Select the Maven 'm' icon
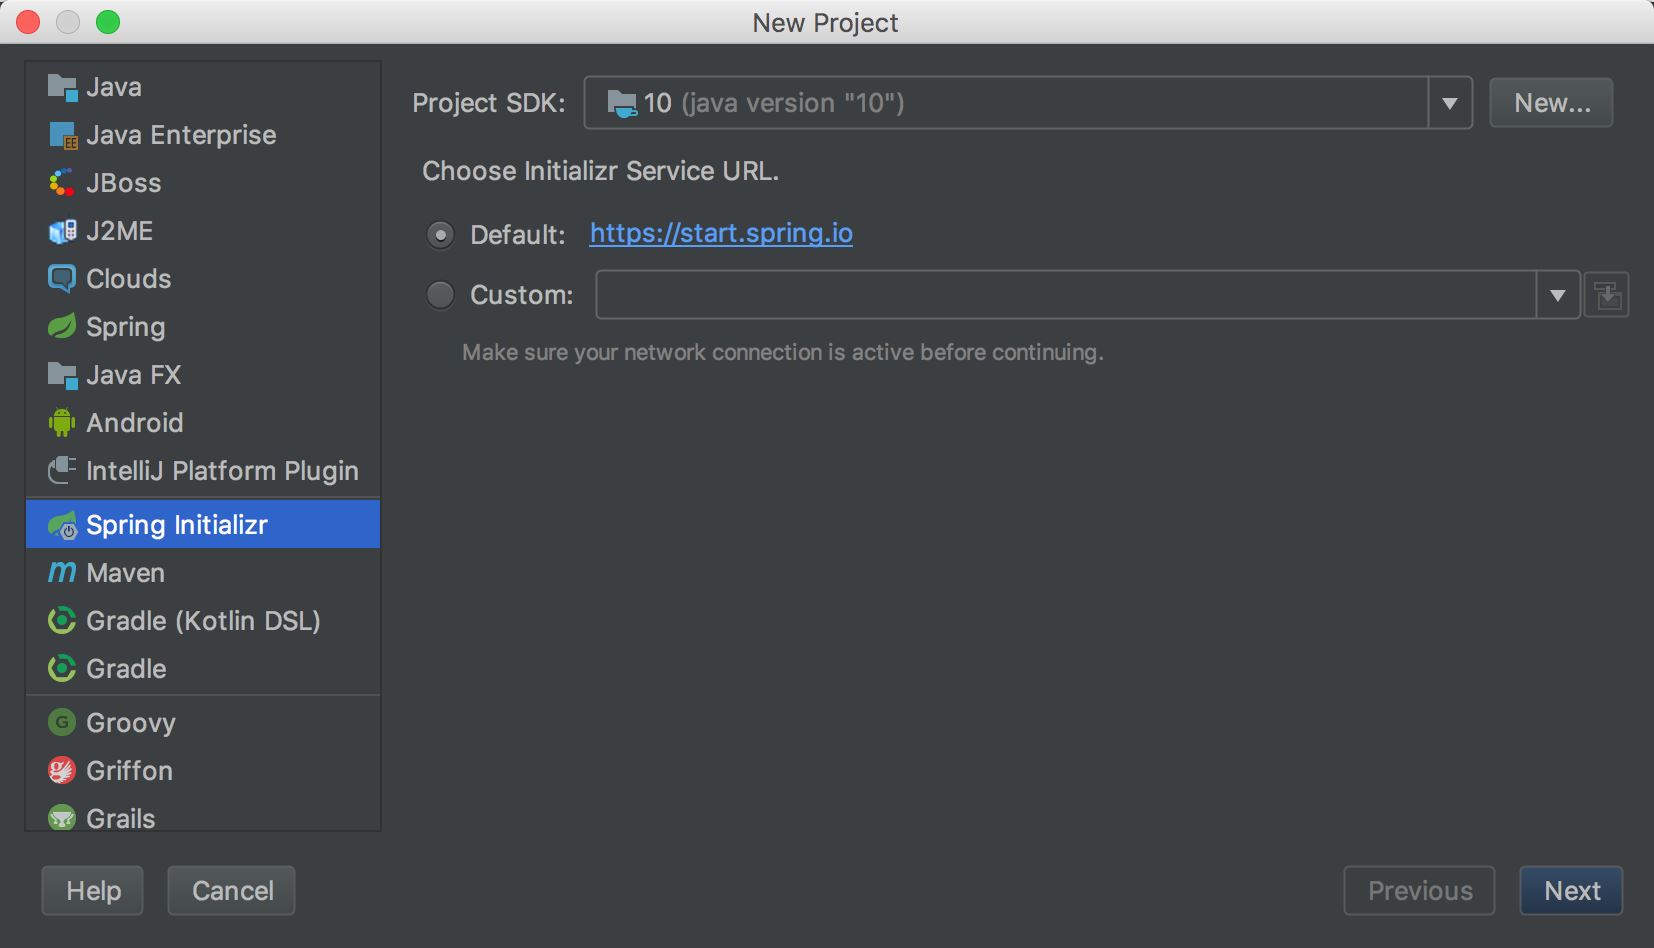The height and width of the screenshot is (948, 1654). pos(62,573)
